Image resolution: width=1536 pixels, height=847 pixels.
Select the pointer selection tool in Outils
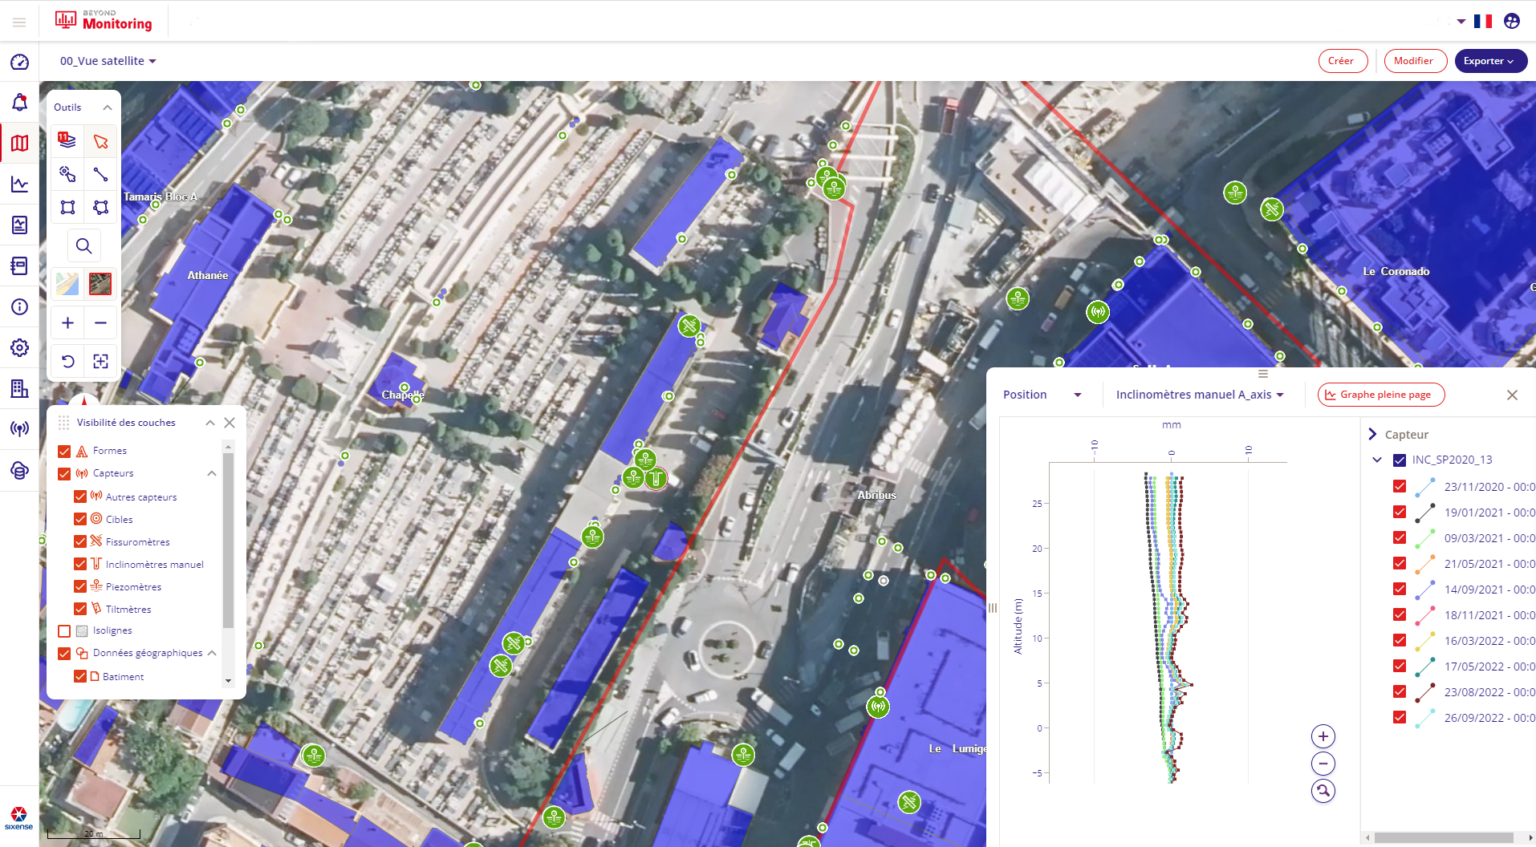point(100,142)
